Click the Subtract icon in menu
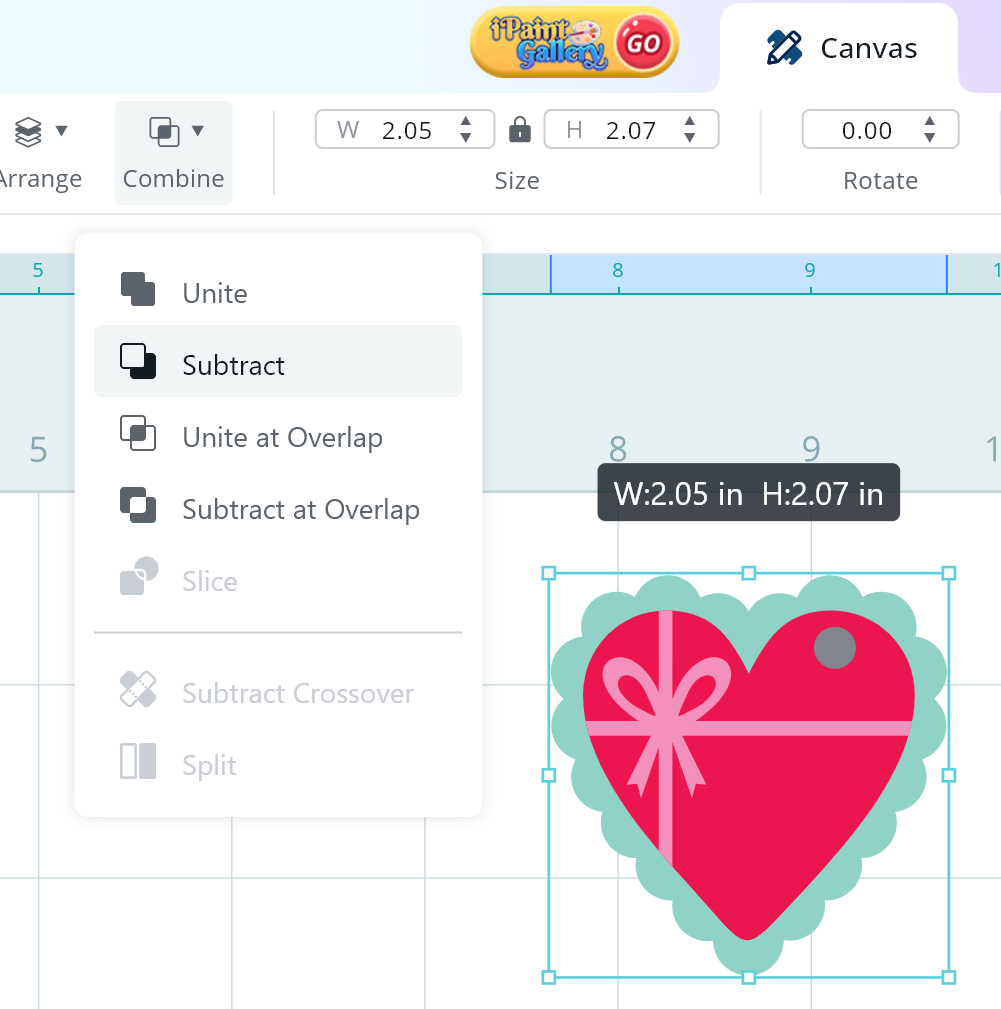Screen dimensions: 1001x1009 [x=138, y=361]
